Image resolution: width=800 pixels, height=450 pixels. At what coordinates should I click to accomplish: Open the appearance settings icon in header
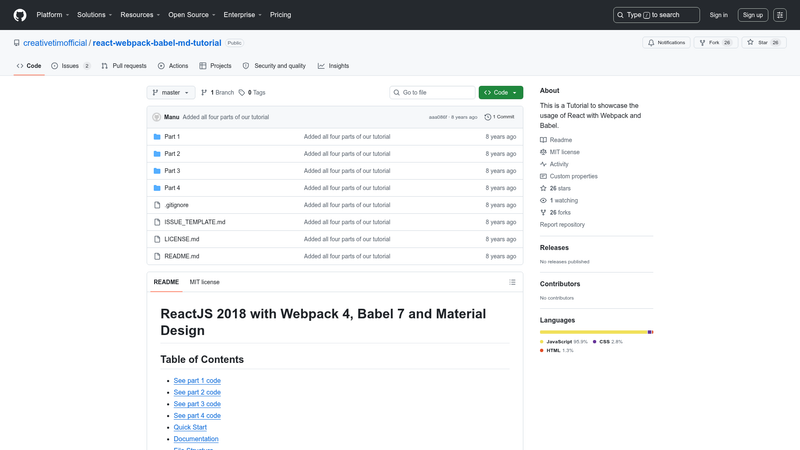pos(780,15)
